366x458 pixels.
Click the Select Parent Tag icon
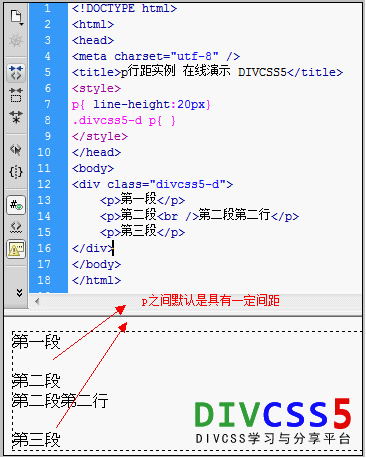point(16,150)
